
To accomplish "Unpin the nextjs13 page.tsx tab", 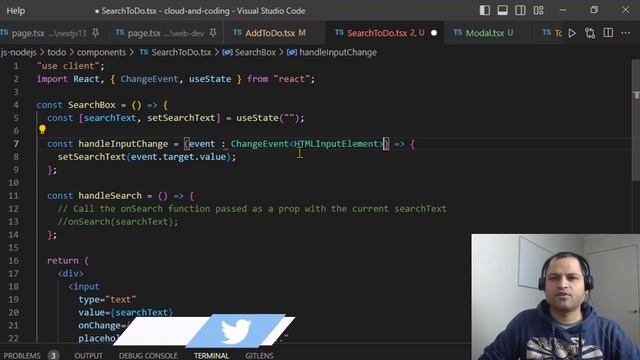I will pyautogui.click(x=96, y=33).
